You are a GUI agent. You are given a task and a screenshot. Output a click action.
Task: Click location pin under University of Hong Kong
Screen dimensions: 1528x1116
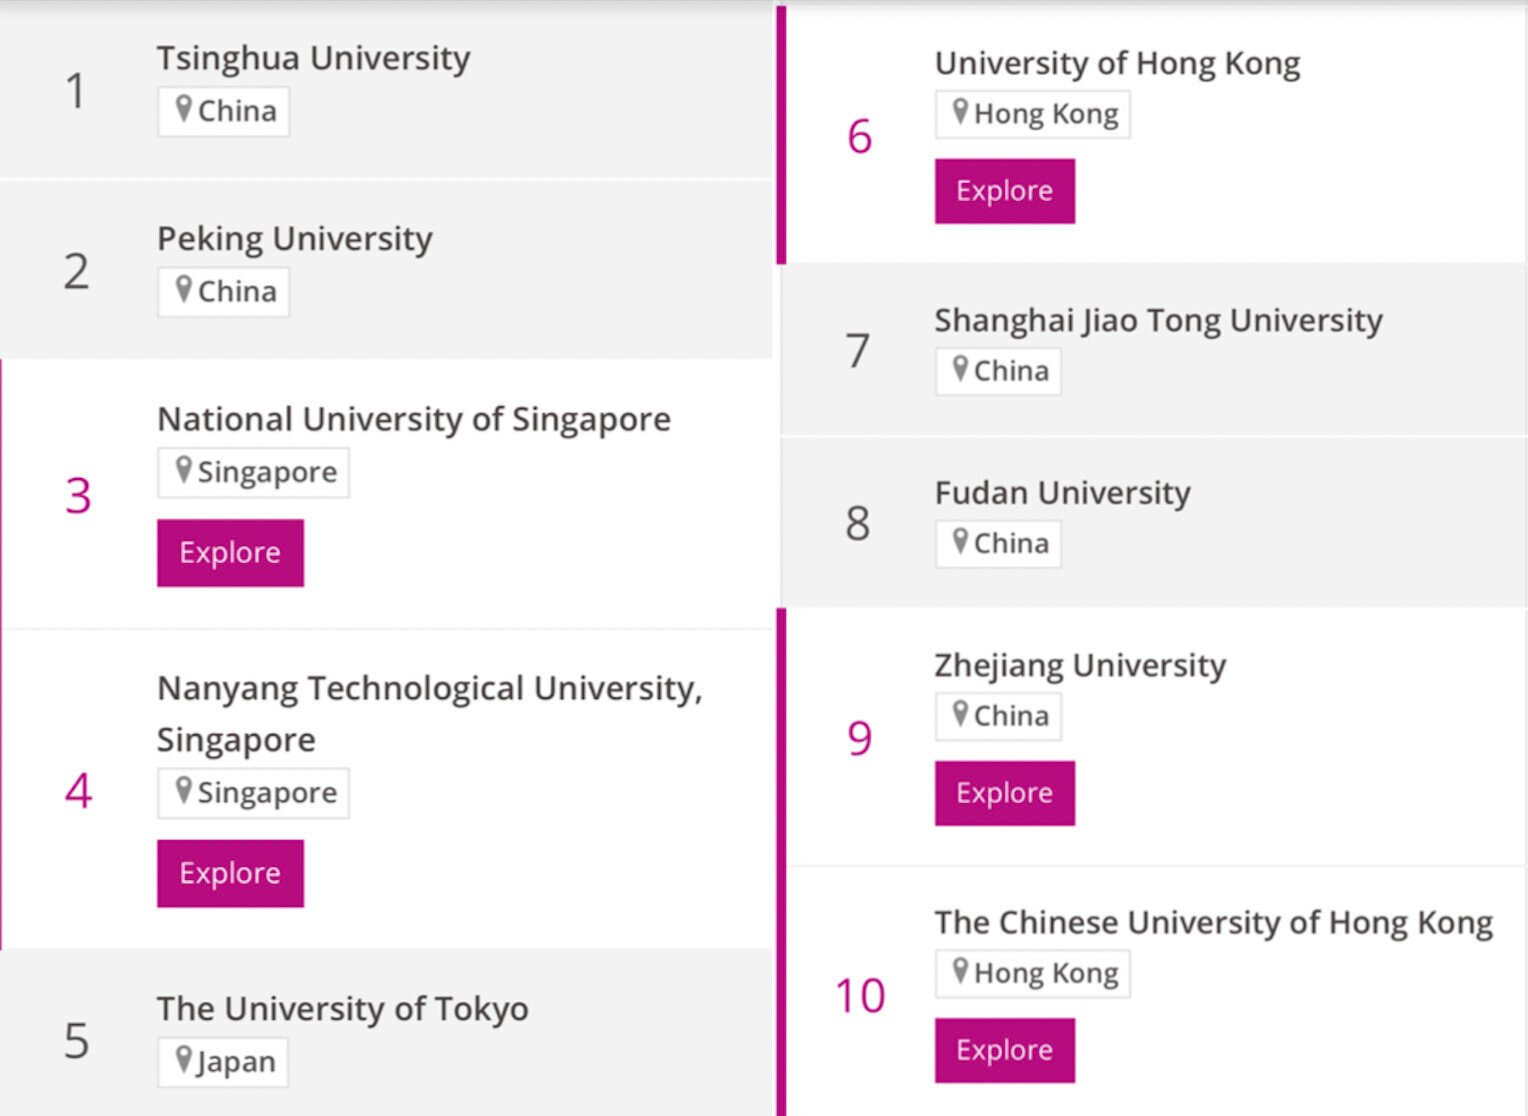point(960,111)
